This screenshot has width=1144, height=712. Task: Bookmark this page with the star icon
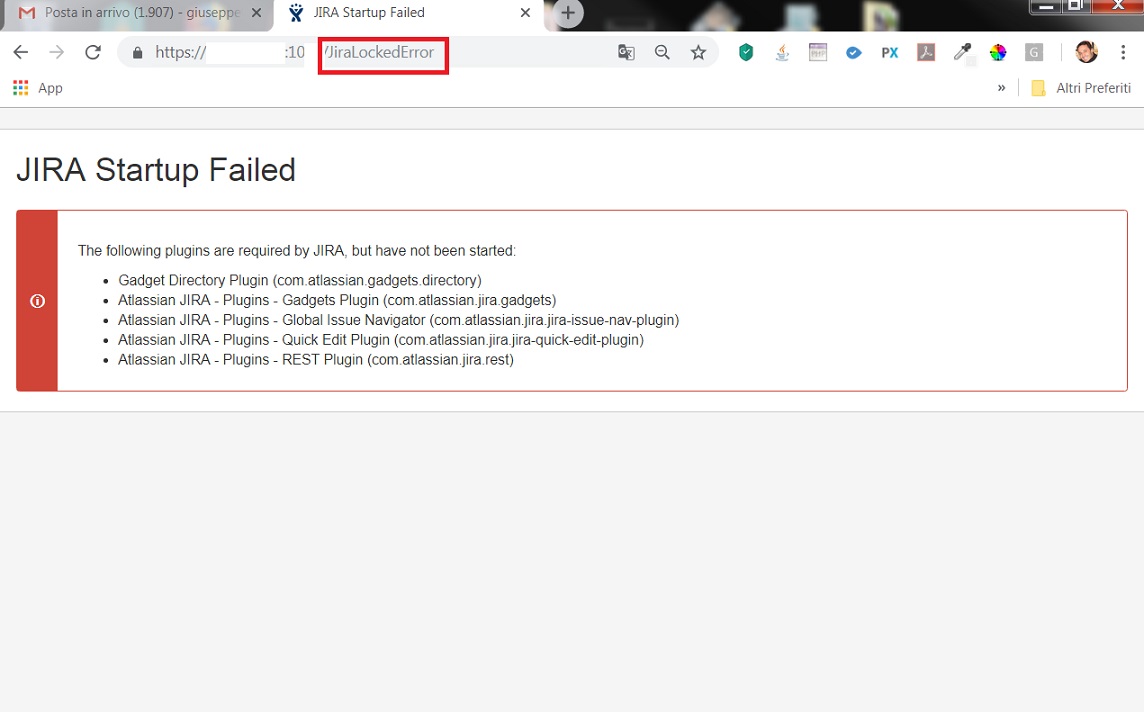[698, 53]
